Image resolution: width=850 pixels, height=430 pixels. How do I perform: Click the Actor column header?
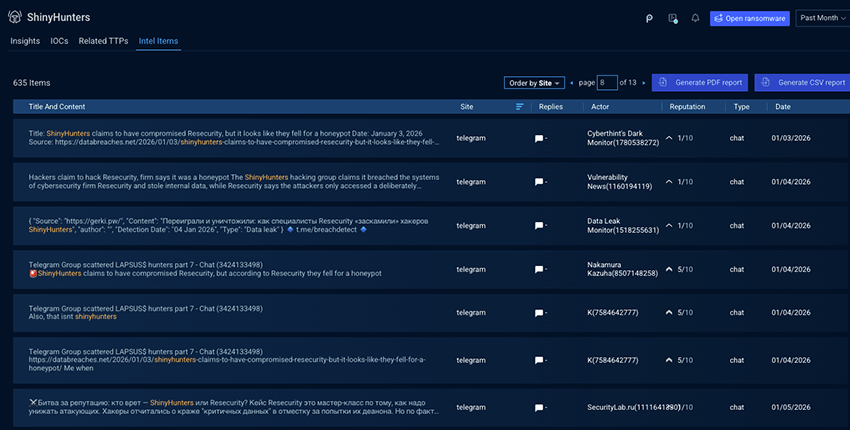600,107
